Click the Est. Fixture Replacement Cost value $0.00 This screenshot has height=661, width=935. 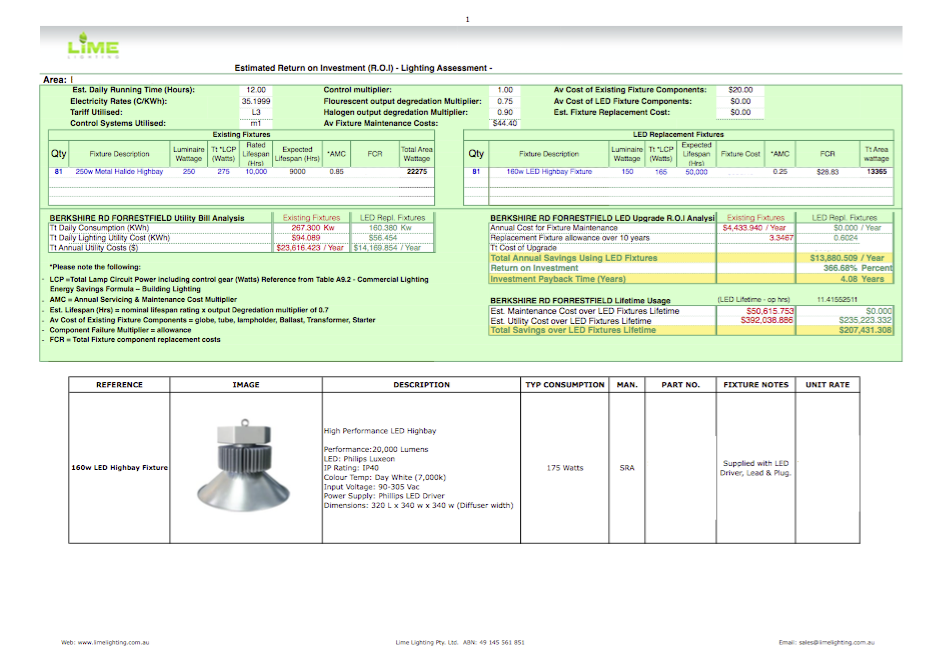[741, 112]
